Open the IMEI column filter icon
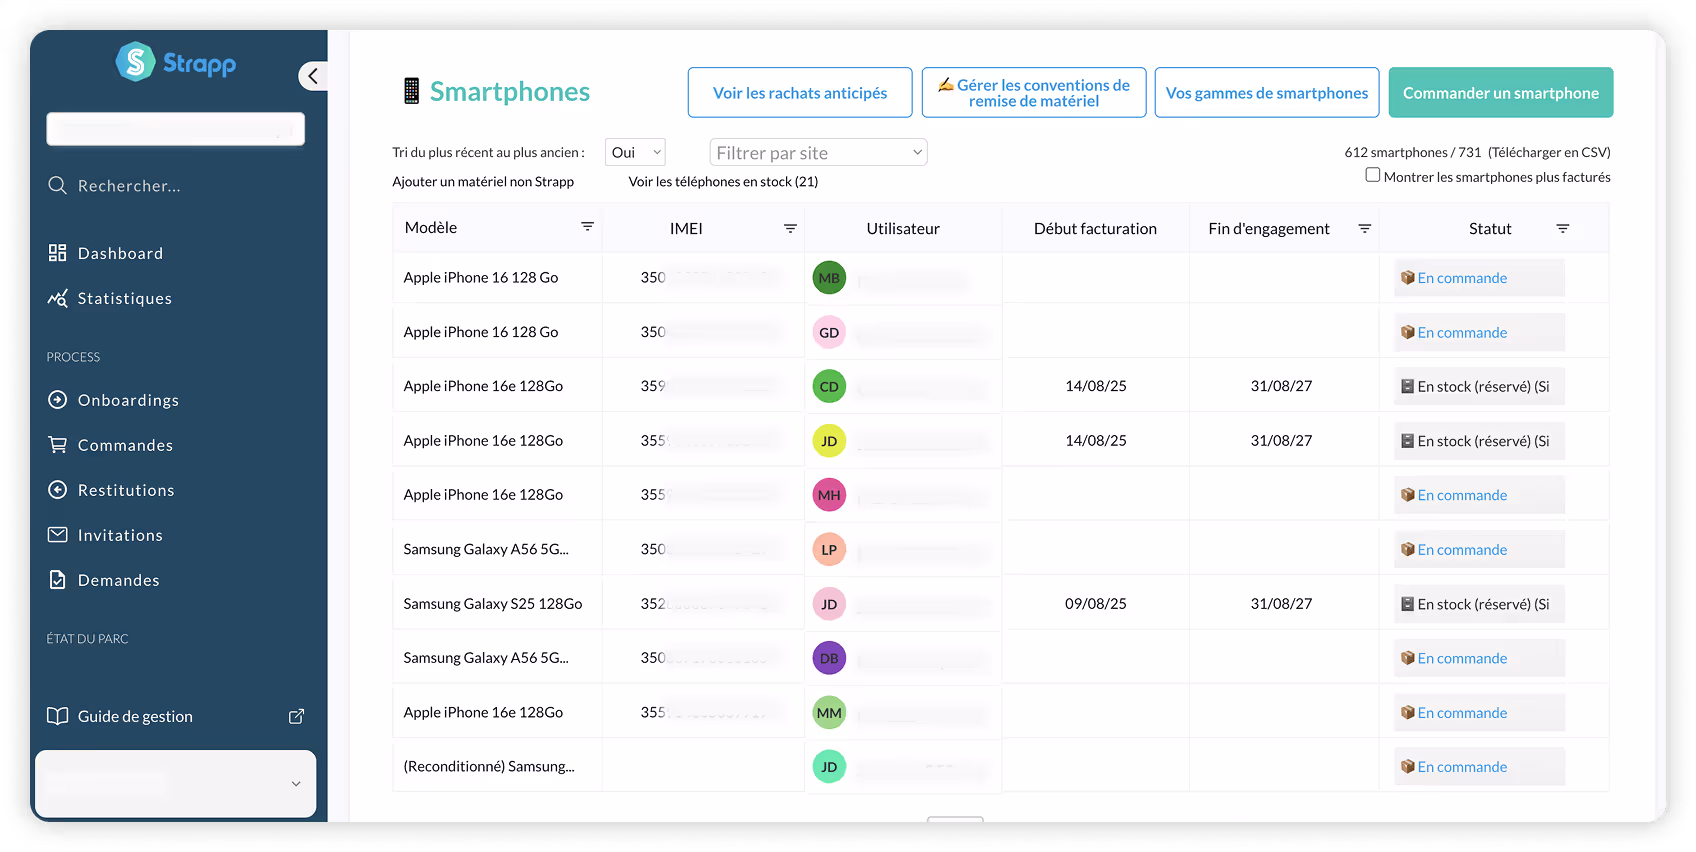1696x852 pixels. tap(790, 229)
